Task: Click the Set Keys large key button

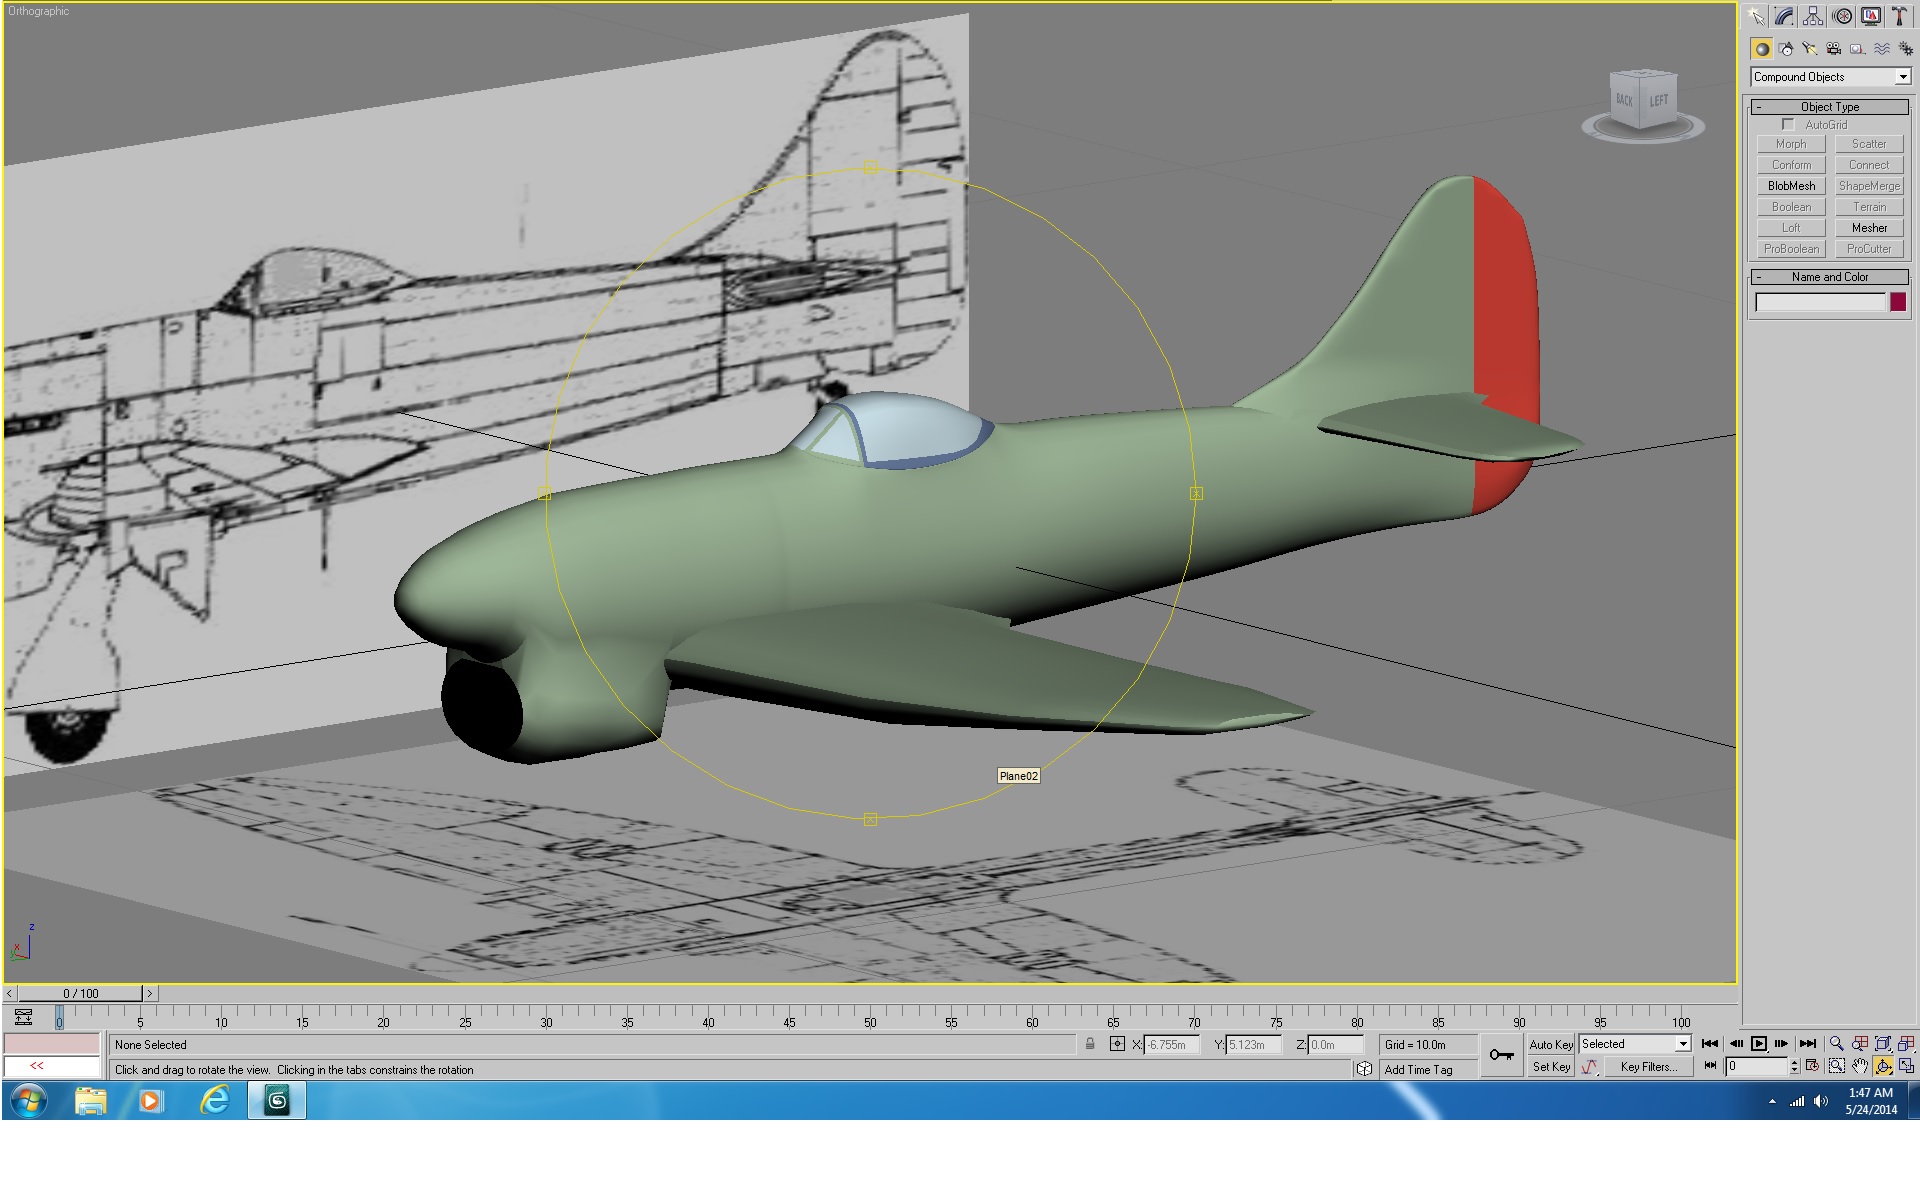Action: click(x=1501, y=1055)
